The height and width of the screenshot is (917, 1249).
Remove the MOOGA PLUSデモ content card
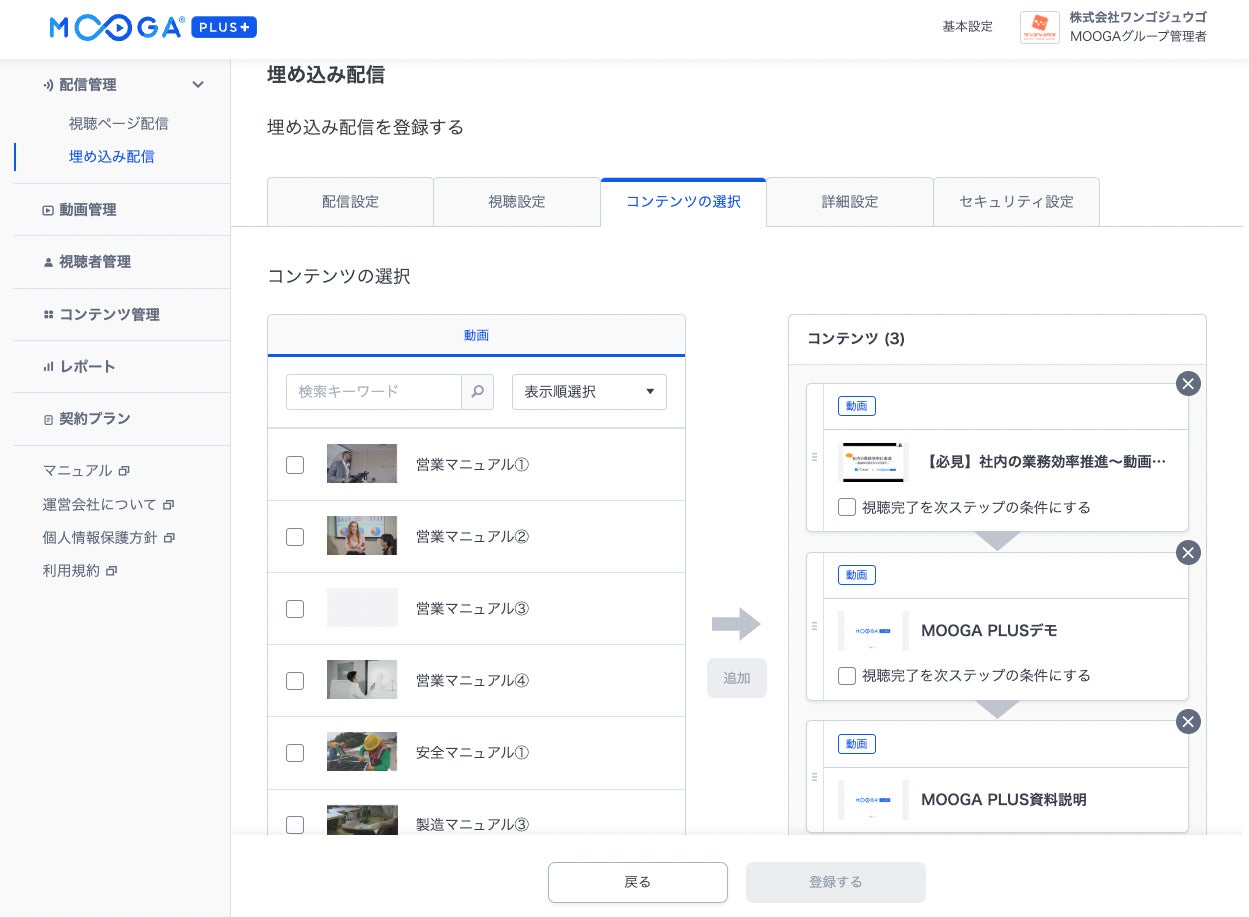tap(1188, 553)
